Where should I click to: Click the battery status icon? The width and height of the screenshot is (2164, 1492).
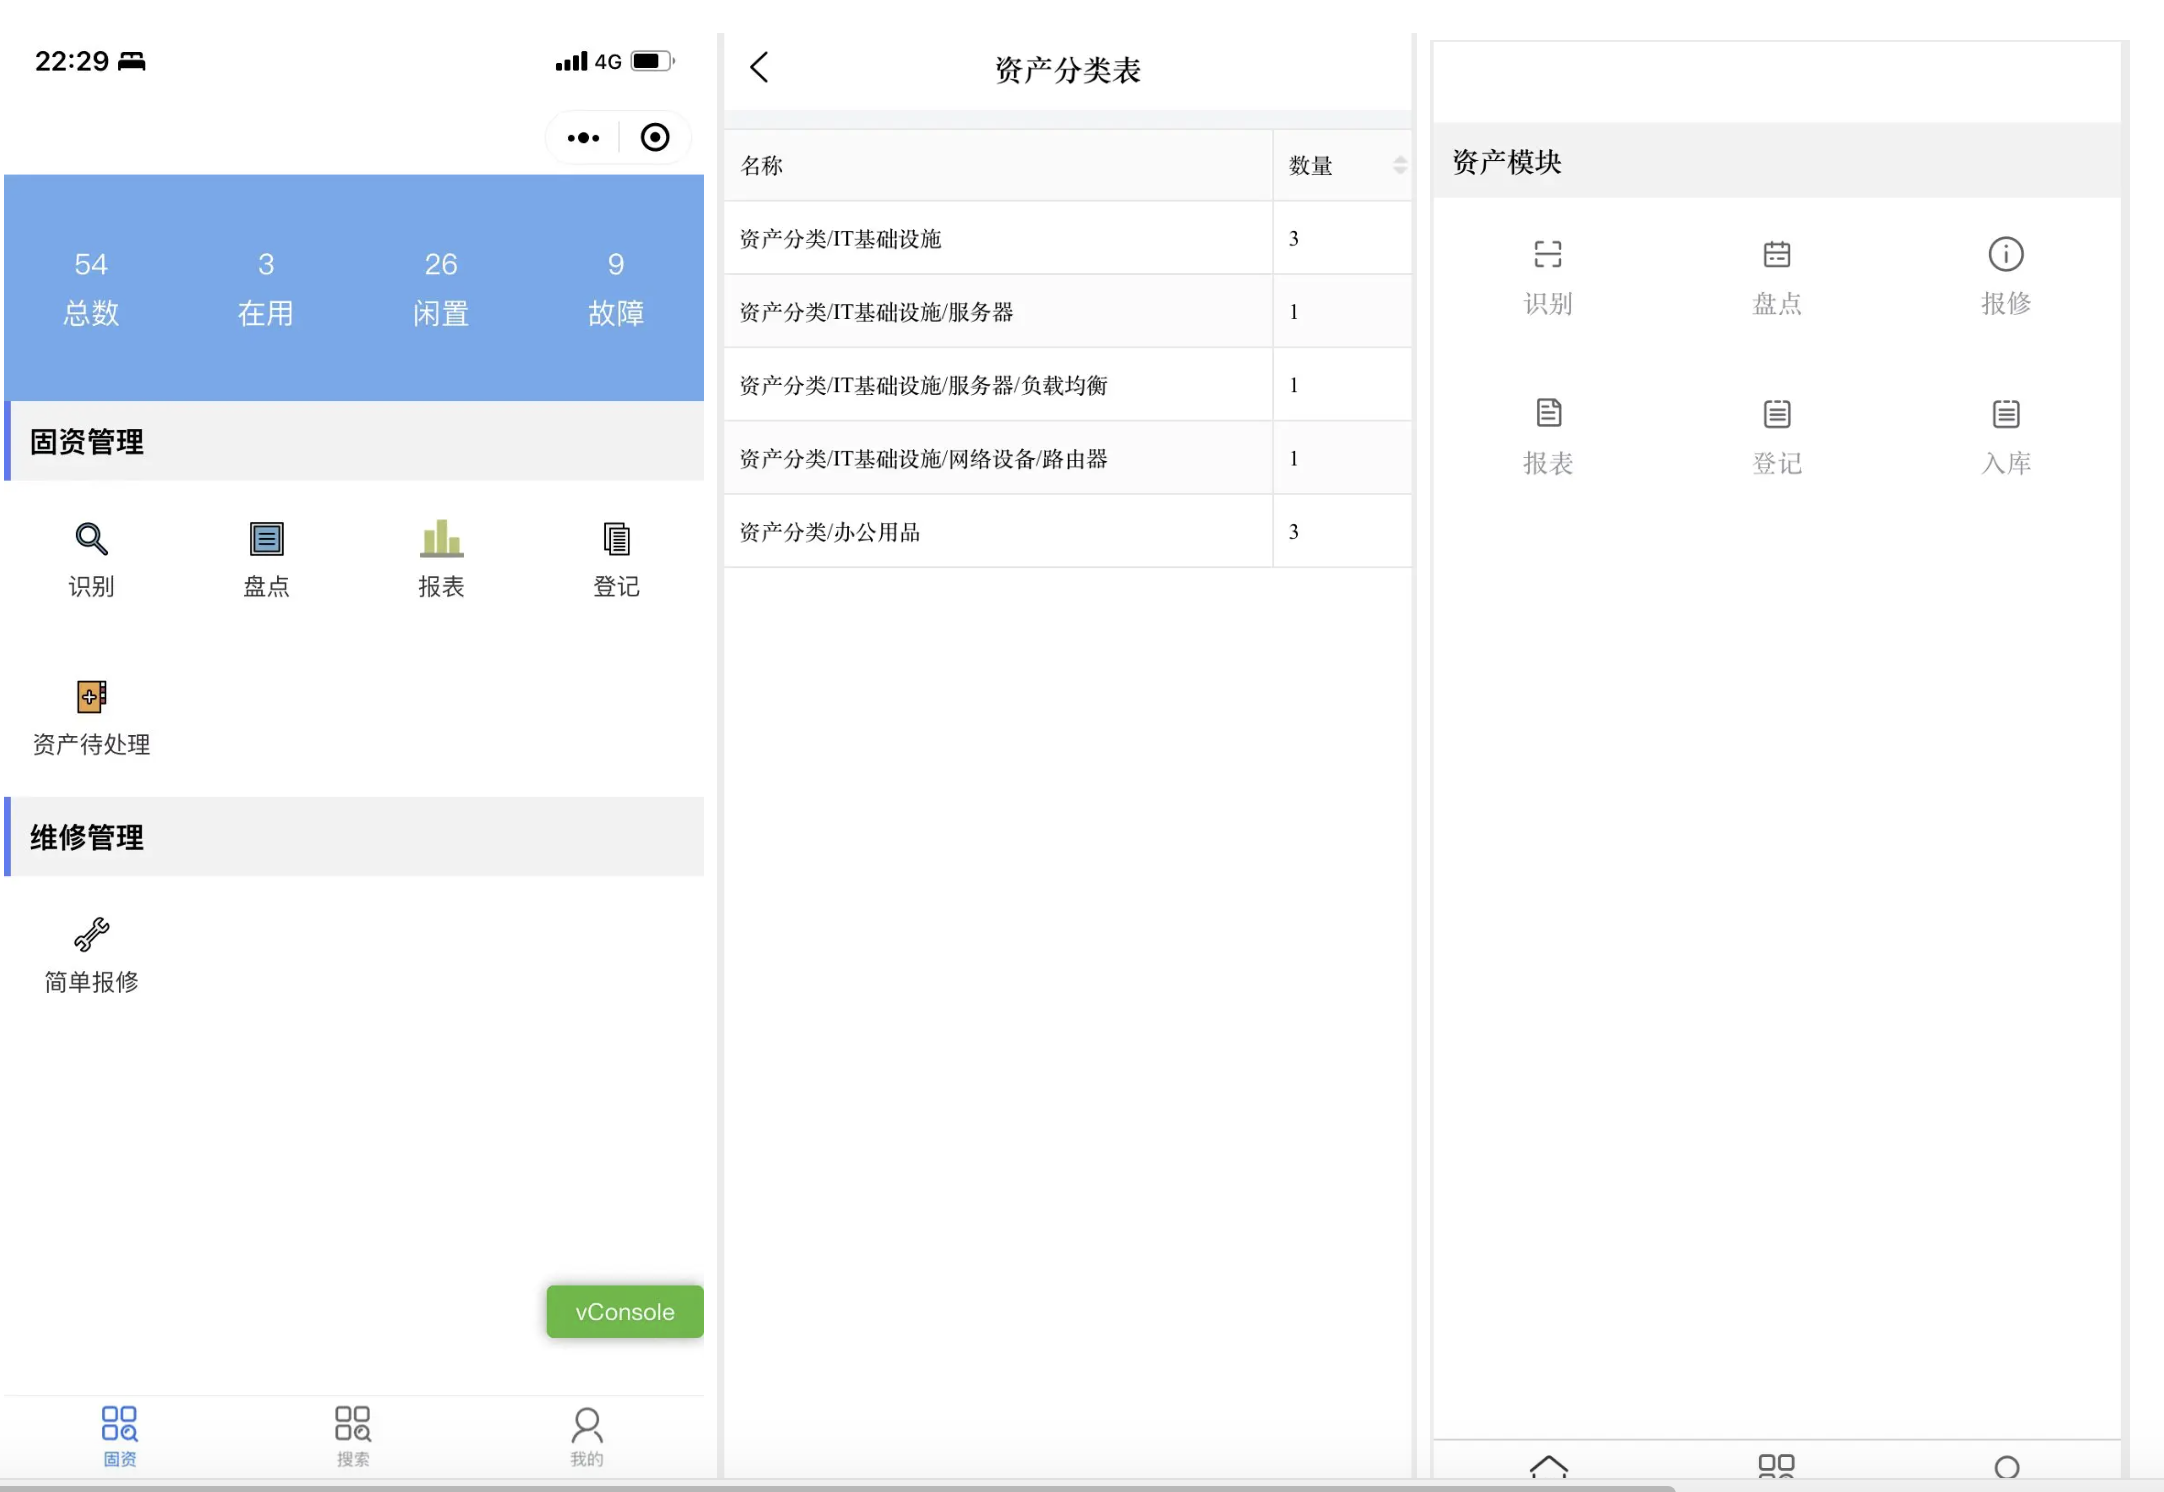pos(653,61)
